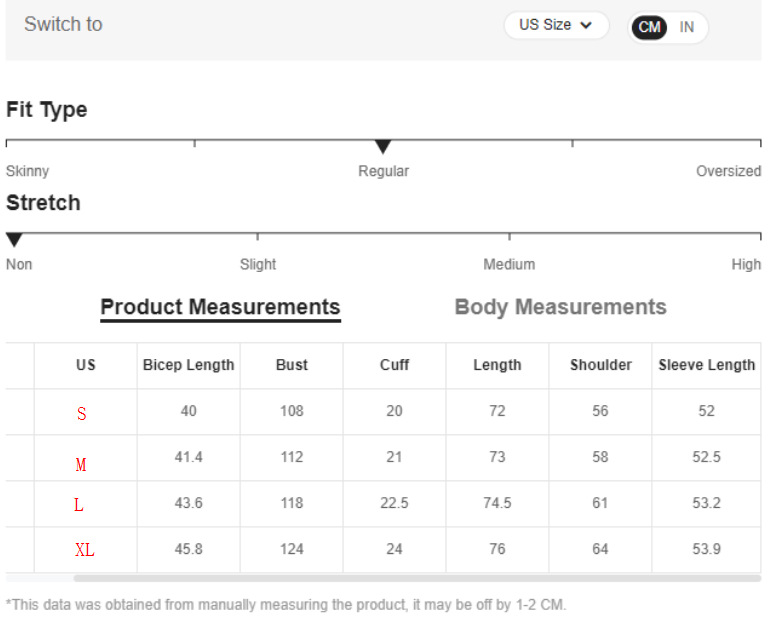776x622 pixels.
Task: Select the L size row label
Action: pyautogui.click(x=79, y=506)
